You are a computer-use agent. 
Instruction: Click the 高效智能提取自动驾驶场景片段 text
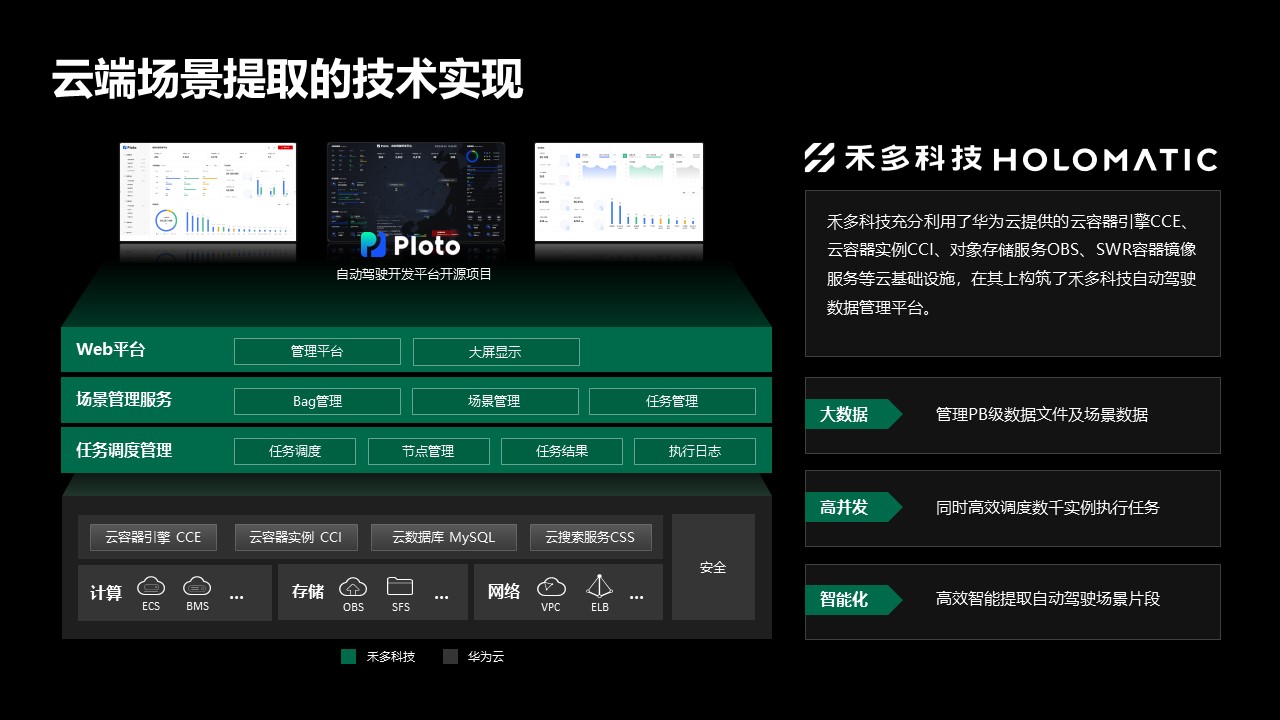tap(1048, 599)
